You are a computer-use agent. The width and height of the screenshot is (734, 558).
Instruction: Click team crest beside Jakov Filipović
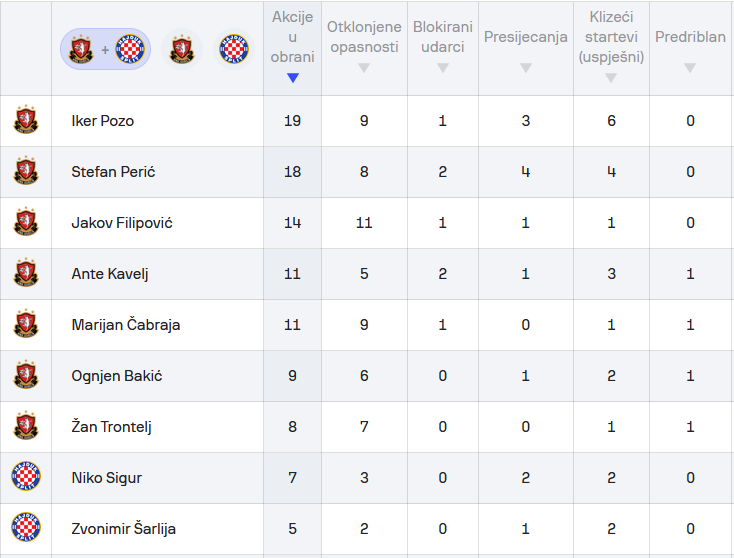pyautogui.click(x=26, y=223)
